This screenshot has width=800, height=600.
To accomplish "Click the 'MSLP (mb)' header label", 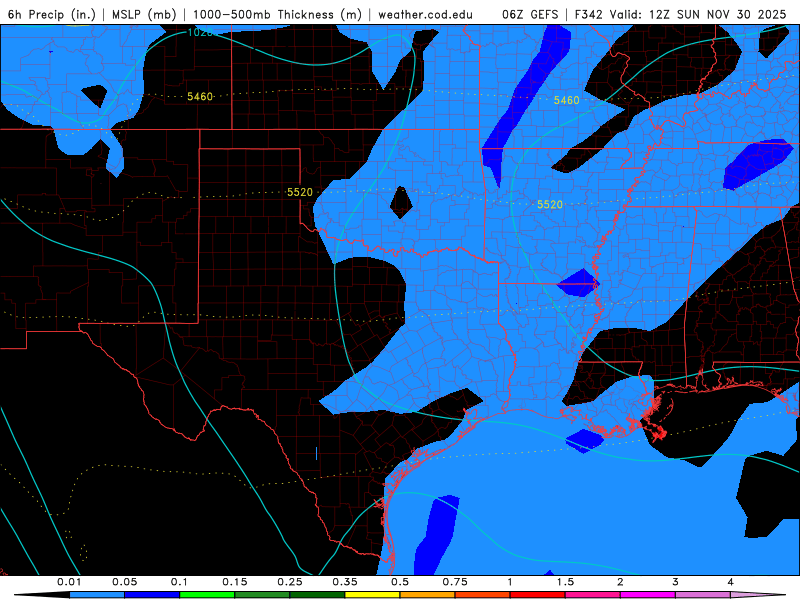I will click(144, 14).
